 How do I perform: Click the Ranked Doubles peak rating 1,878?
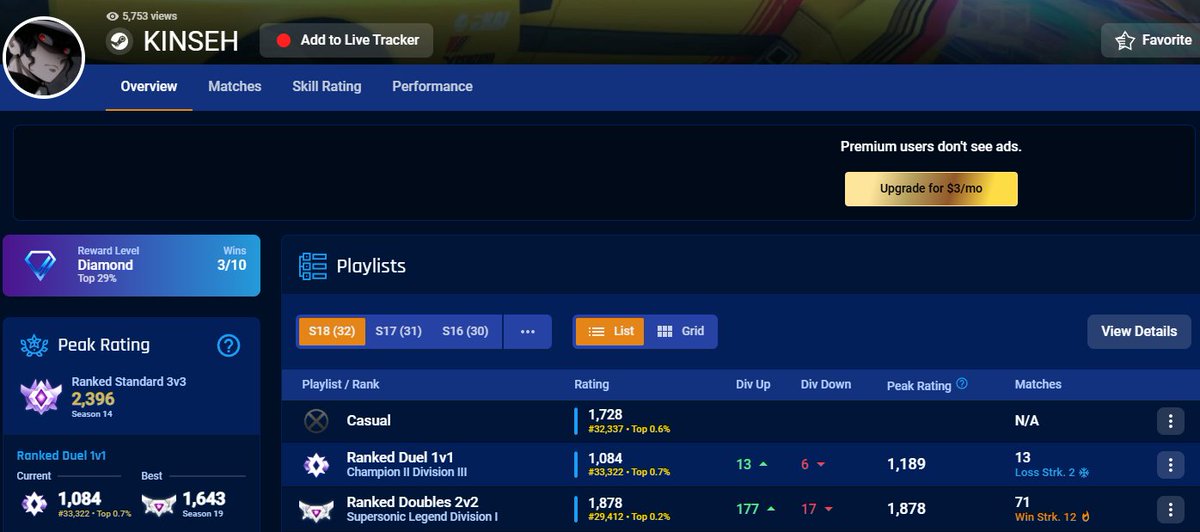point(906,509)
